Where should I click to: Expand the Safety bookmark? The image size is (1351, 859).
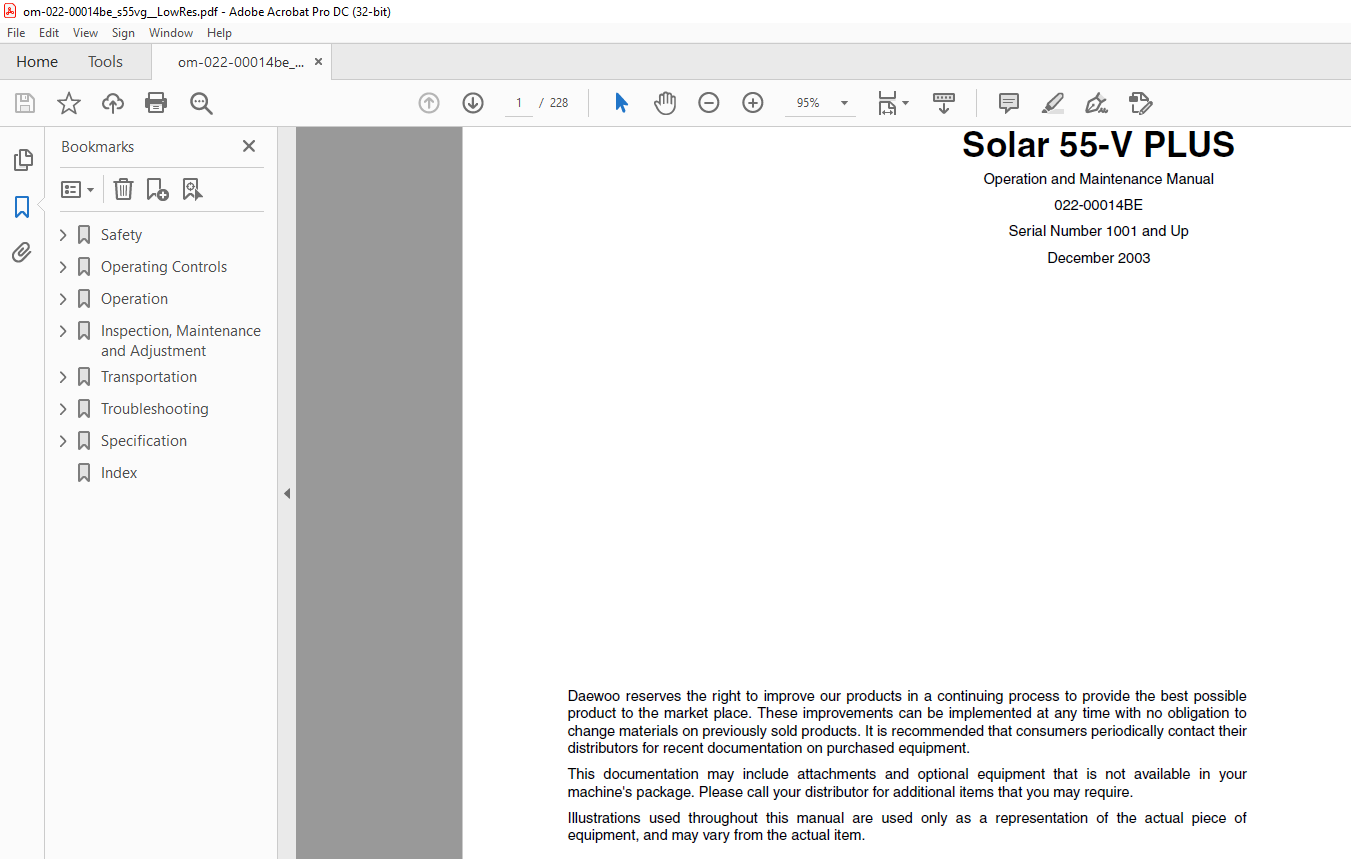pyautogui.click(x=64, y=235)
